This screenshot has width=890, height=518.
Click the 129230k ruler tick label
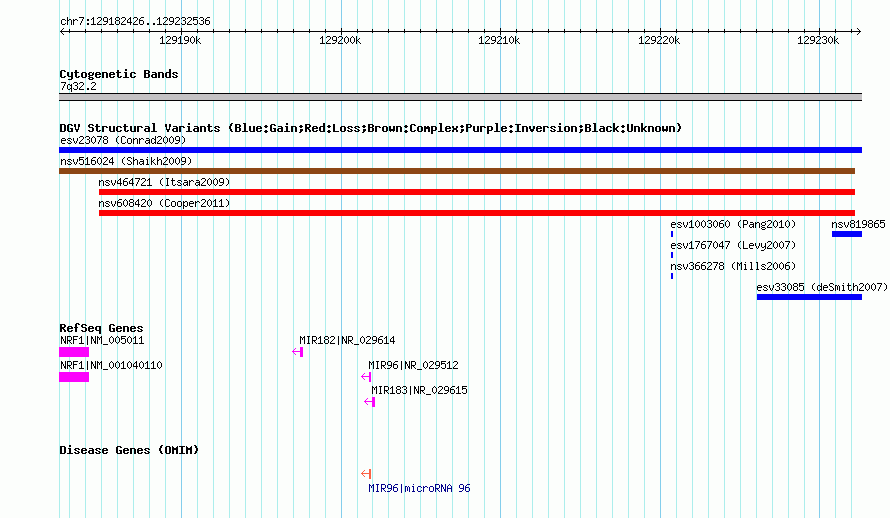(x=818, y=40)
